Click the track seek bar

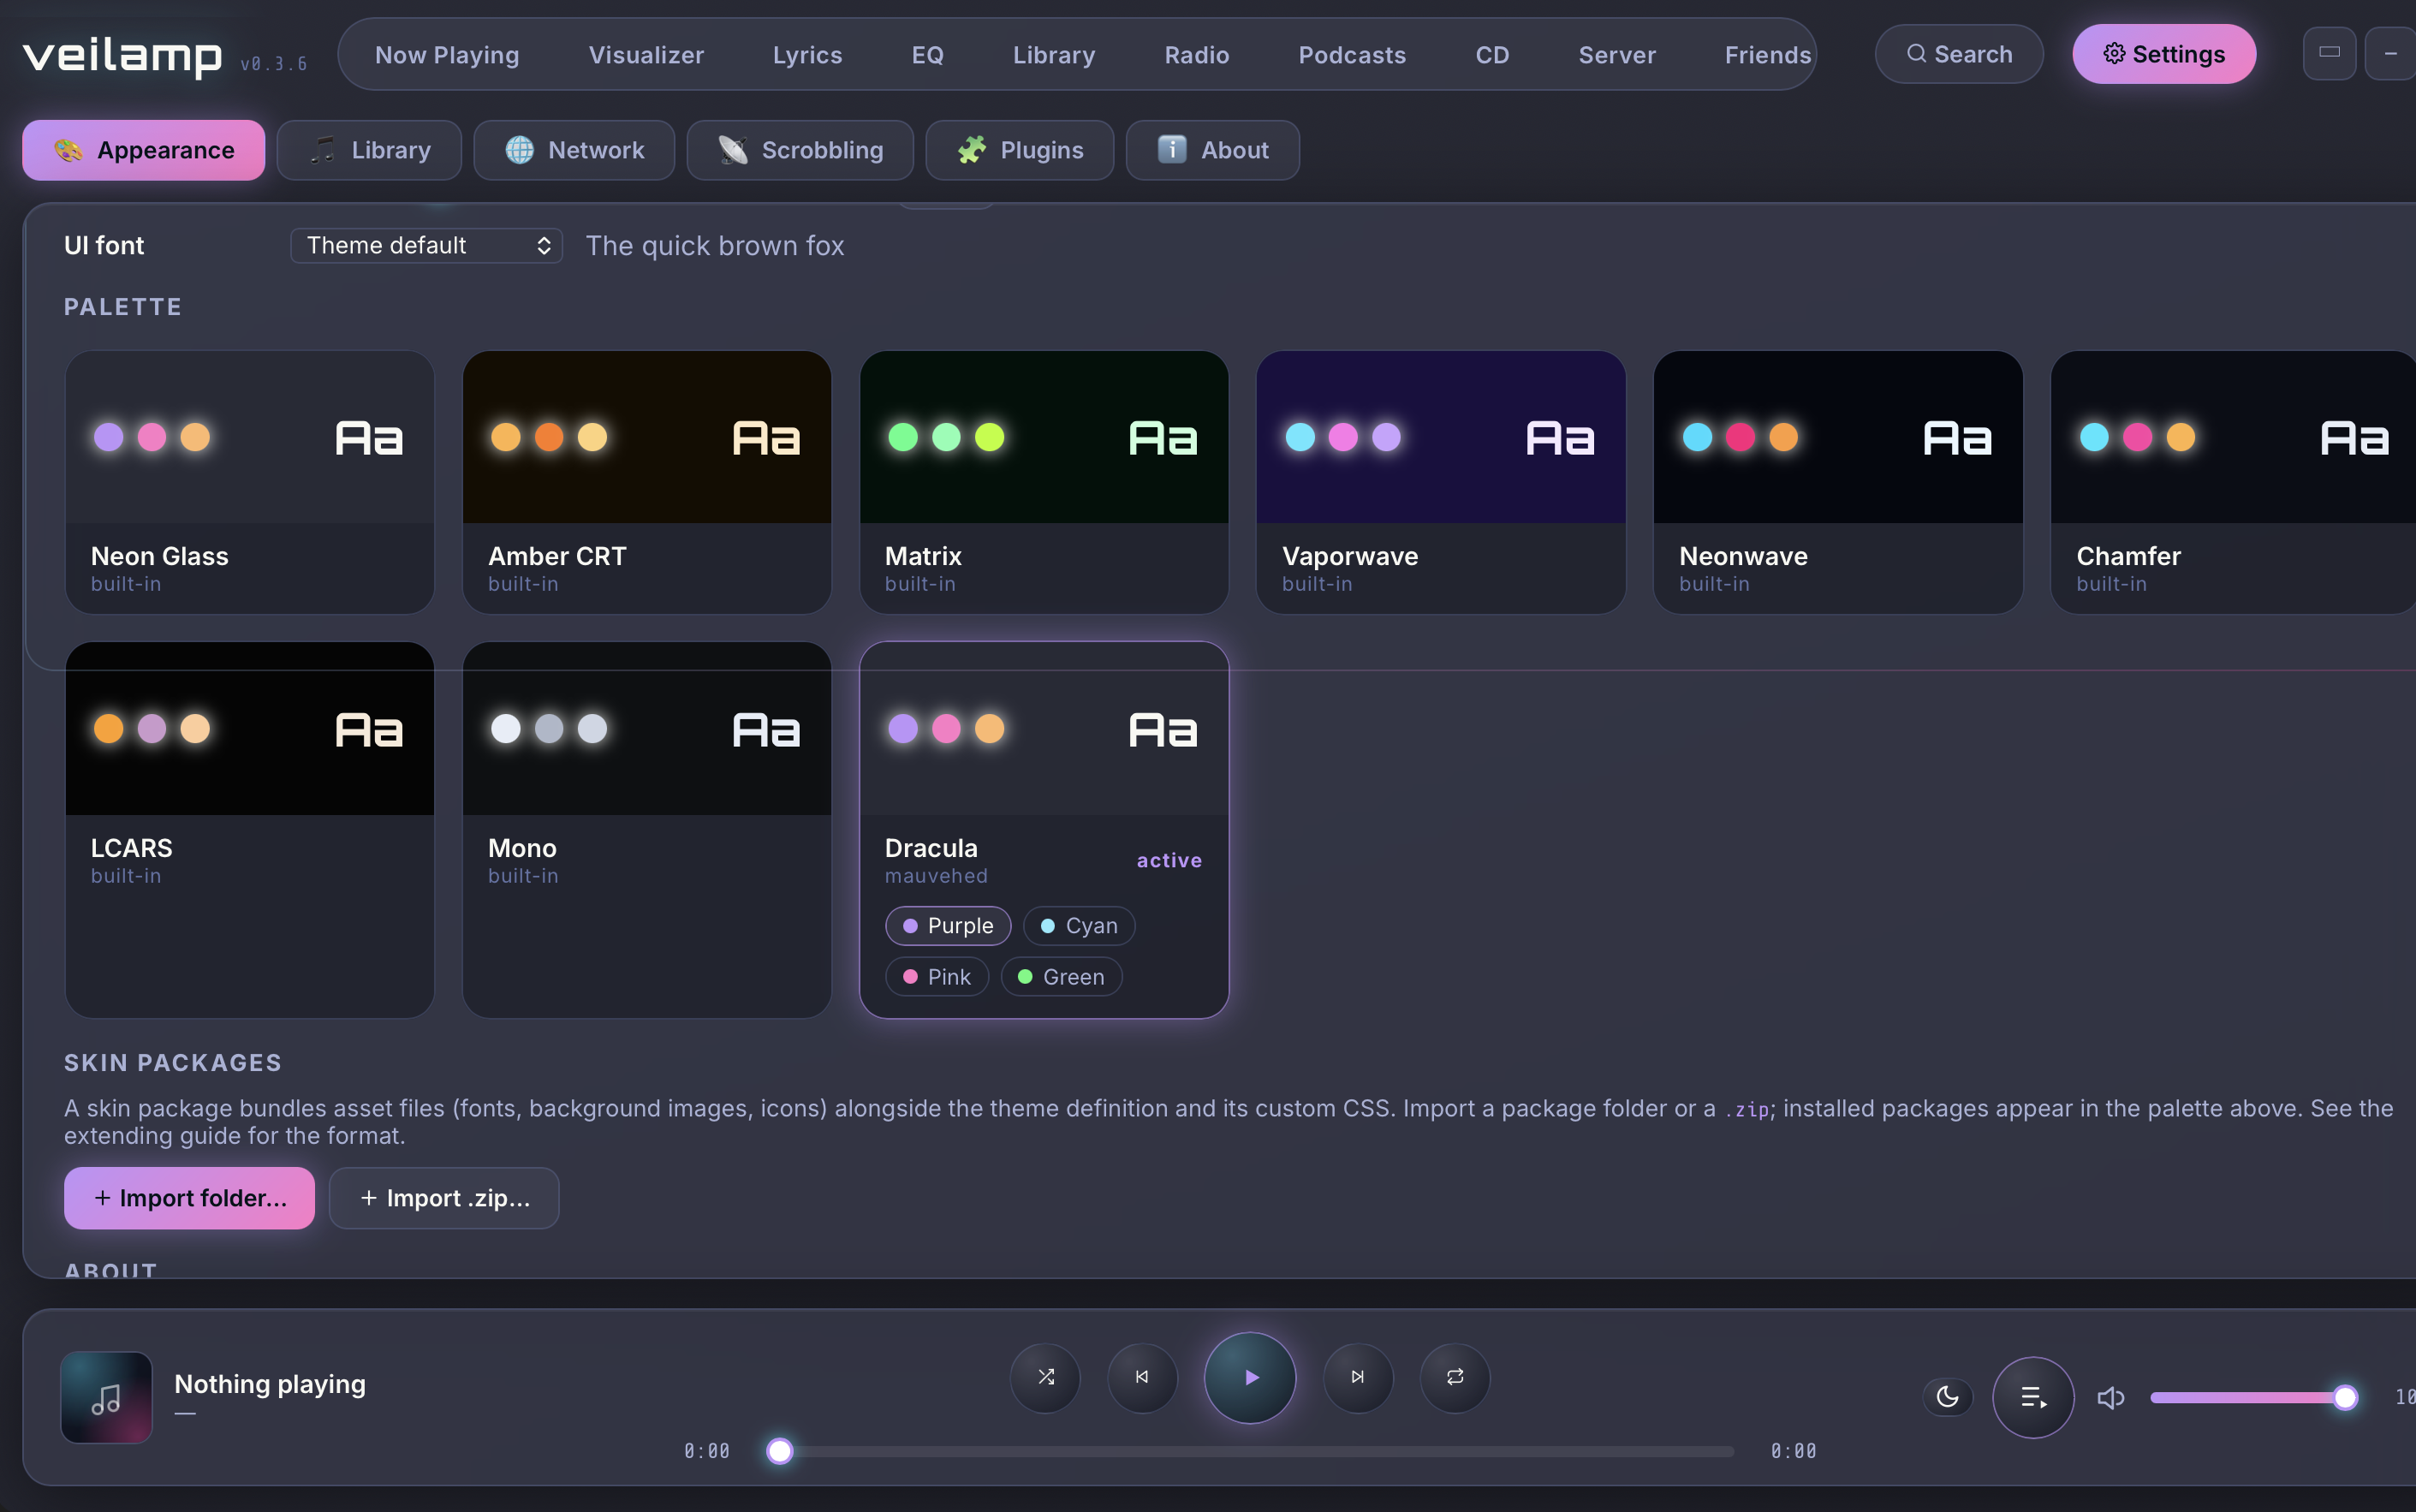pyautogui.click(x=1249, y=1451)
